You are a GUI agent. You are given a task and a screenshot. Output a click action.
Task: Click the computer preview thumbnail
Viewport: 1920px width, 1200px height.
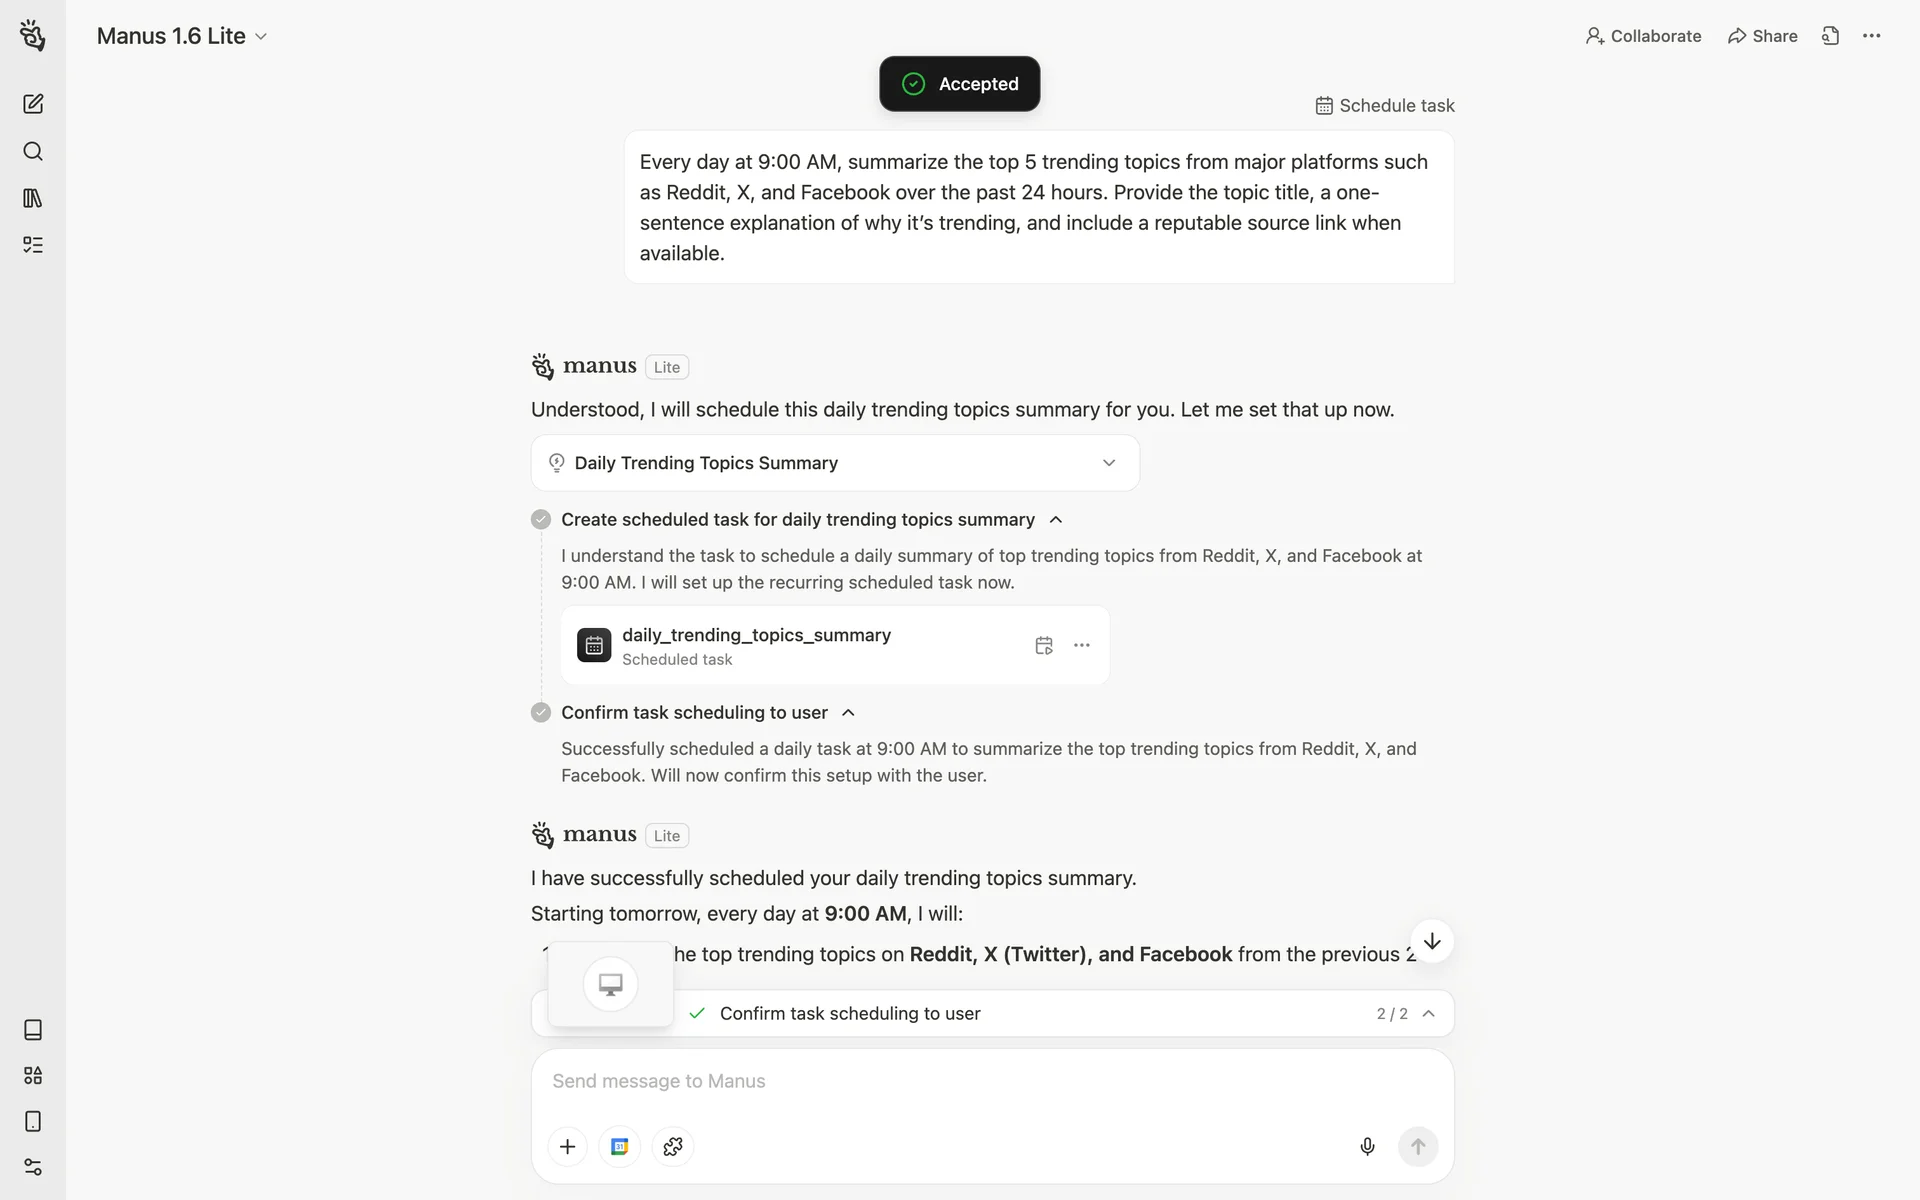[610, 984]
